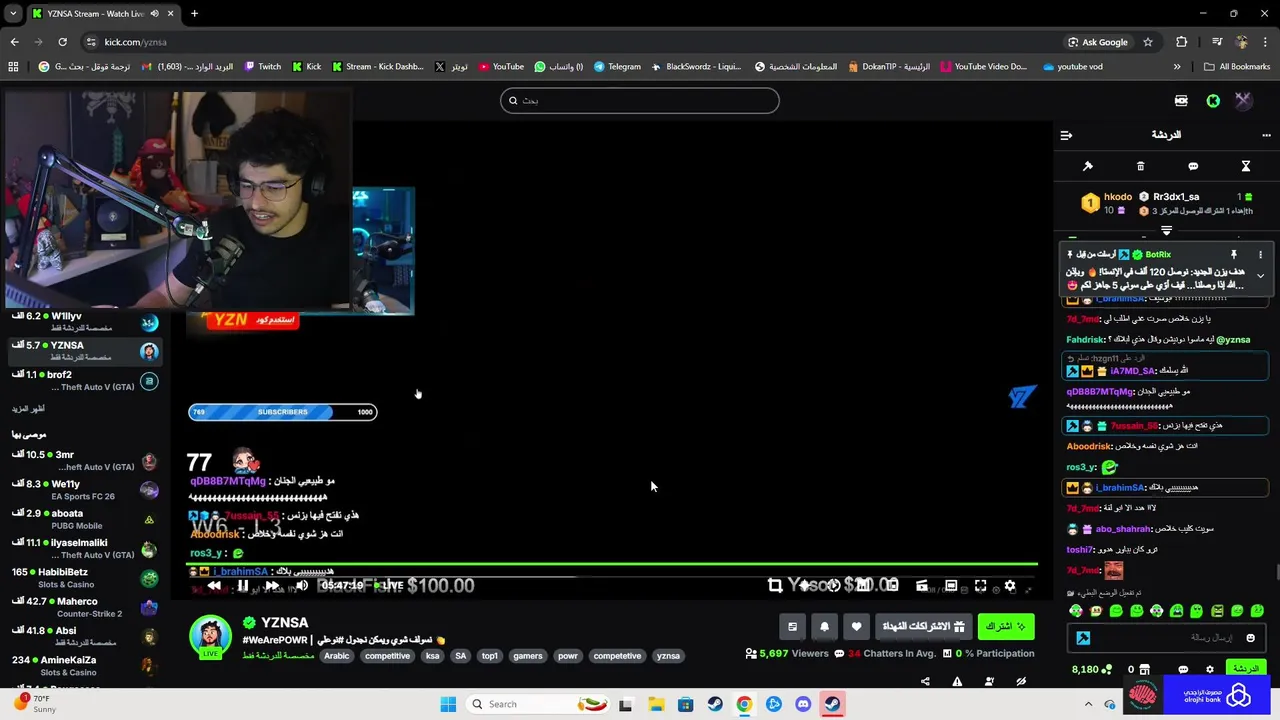Switch the player to theater mode

pyautogui.click(x=951, y=586)
